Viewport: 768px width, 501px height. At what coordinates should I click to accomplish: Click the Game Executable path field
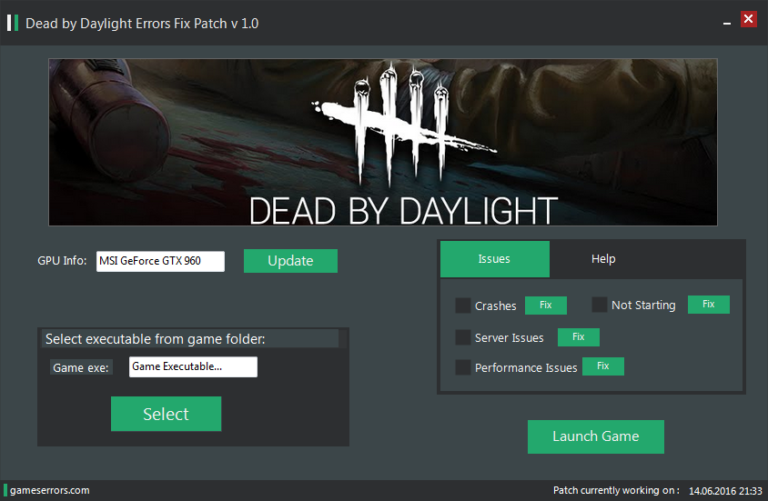click(x=193, y=367)
